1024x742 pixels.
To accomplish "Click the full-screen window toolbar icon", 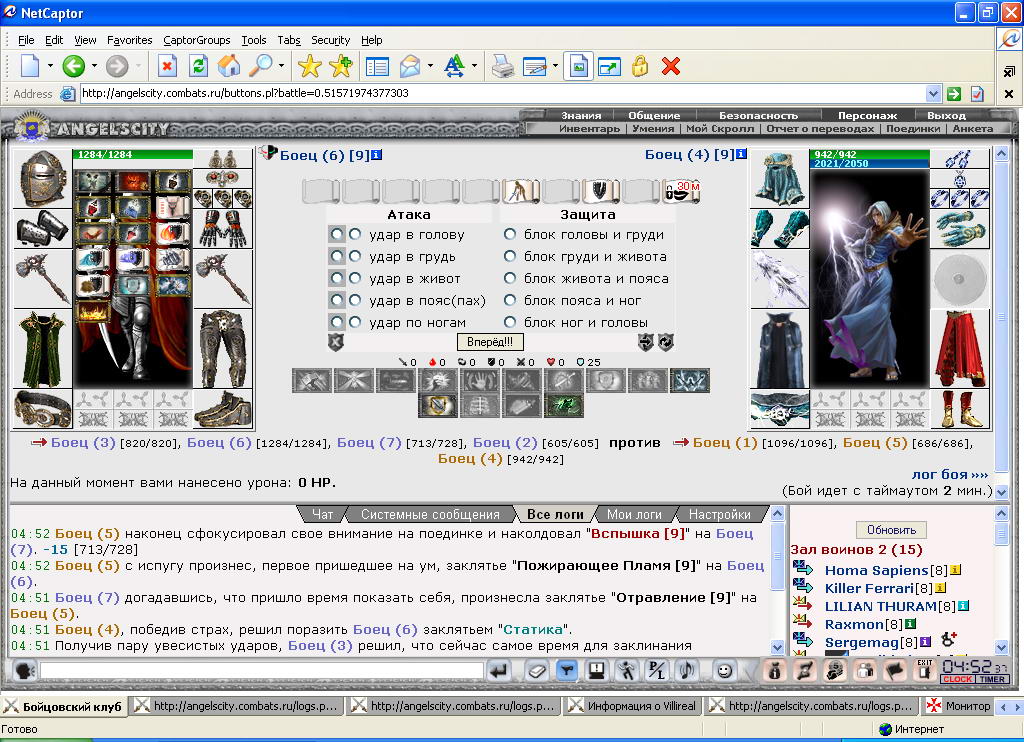I will 609,66.
